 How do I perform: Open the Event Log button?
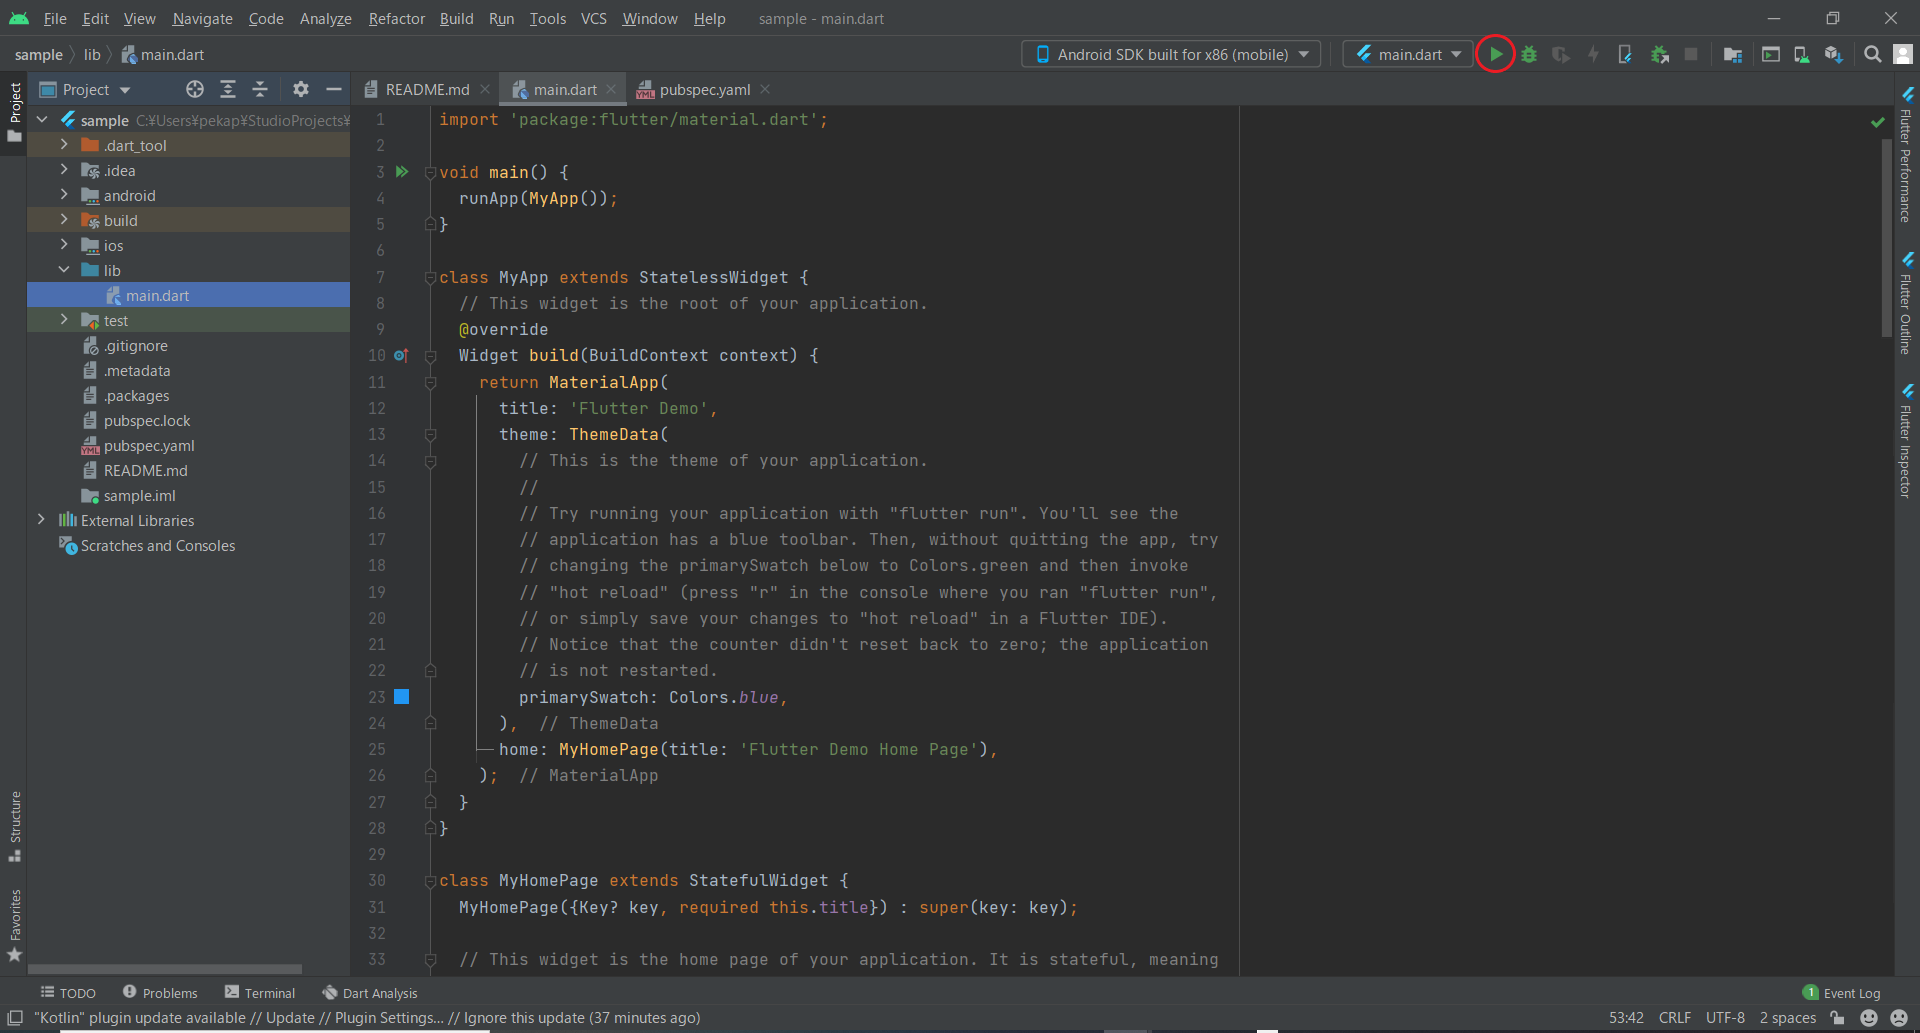(1841, 993)
